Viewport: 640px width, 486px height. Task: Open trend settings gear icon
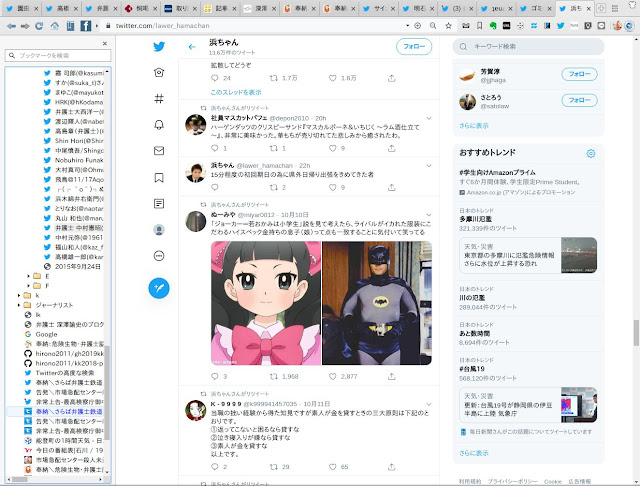click(591, 153)
